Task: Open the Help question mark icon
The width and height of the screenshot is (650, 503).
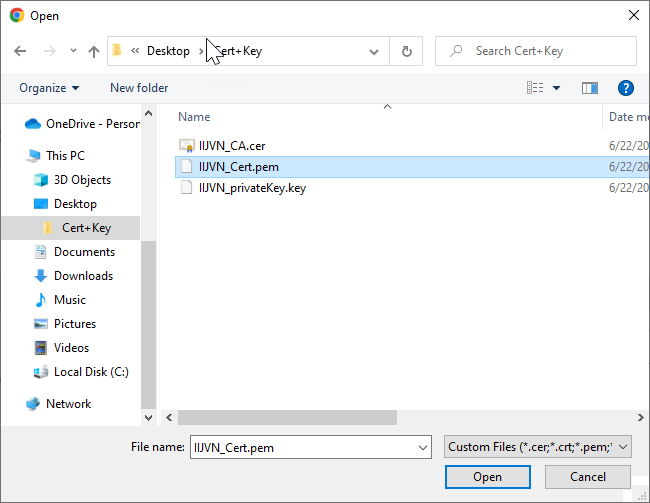Action: (626, 88)
